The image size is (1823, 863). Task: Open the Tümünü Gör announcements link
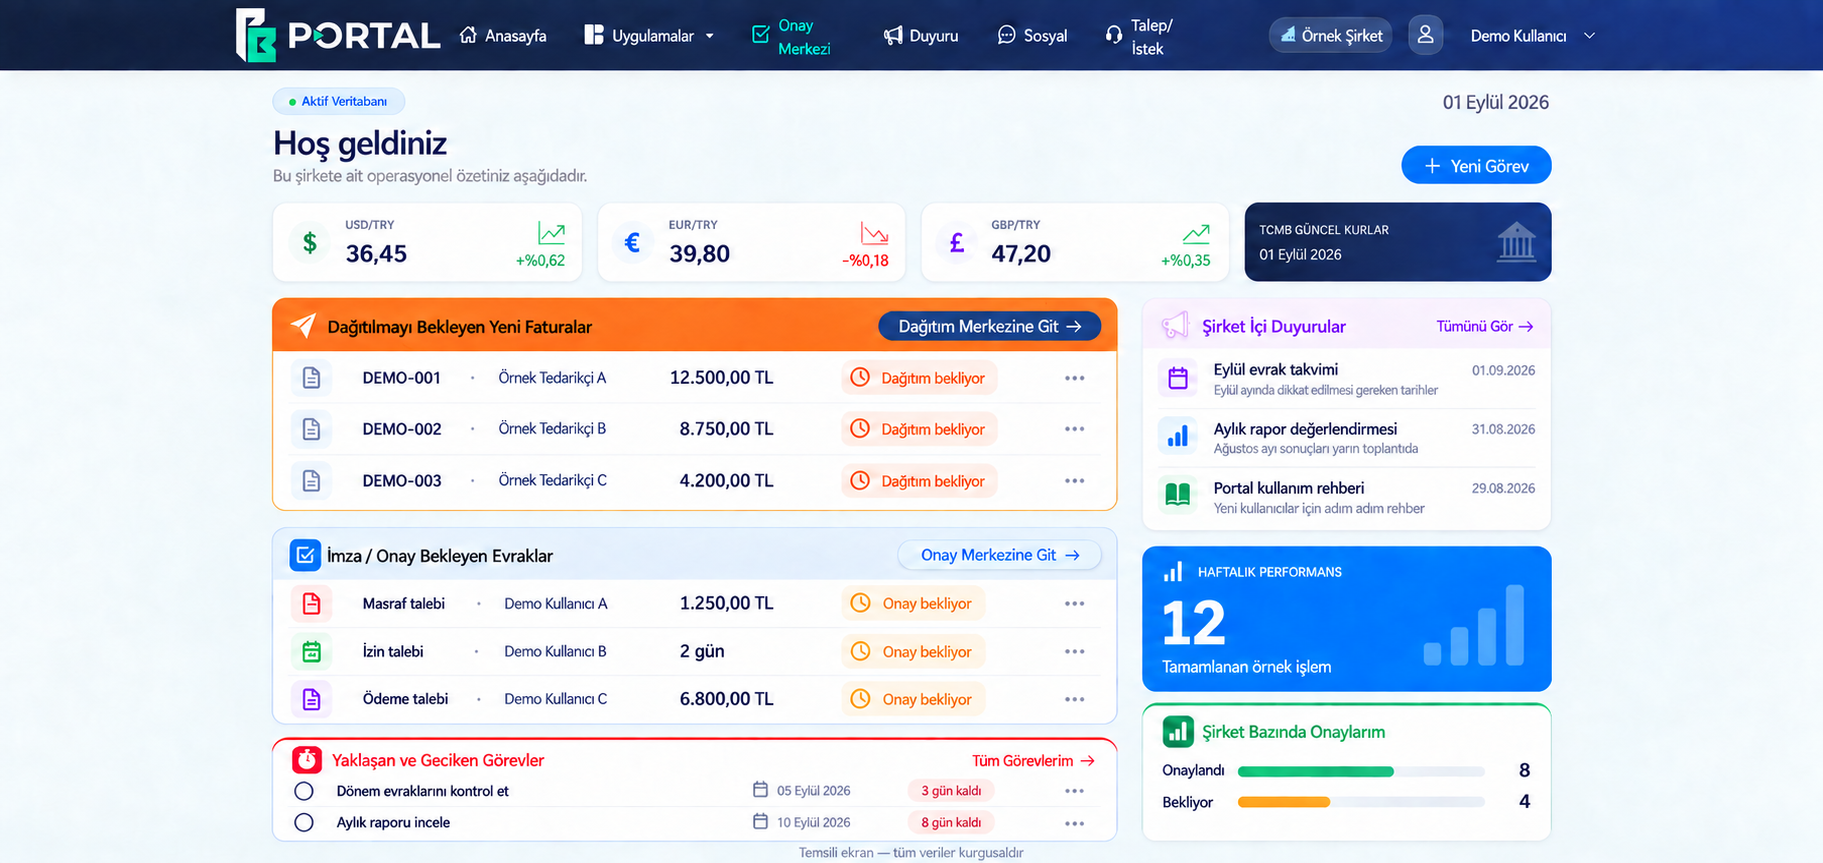1485,326
